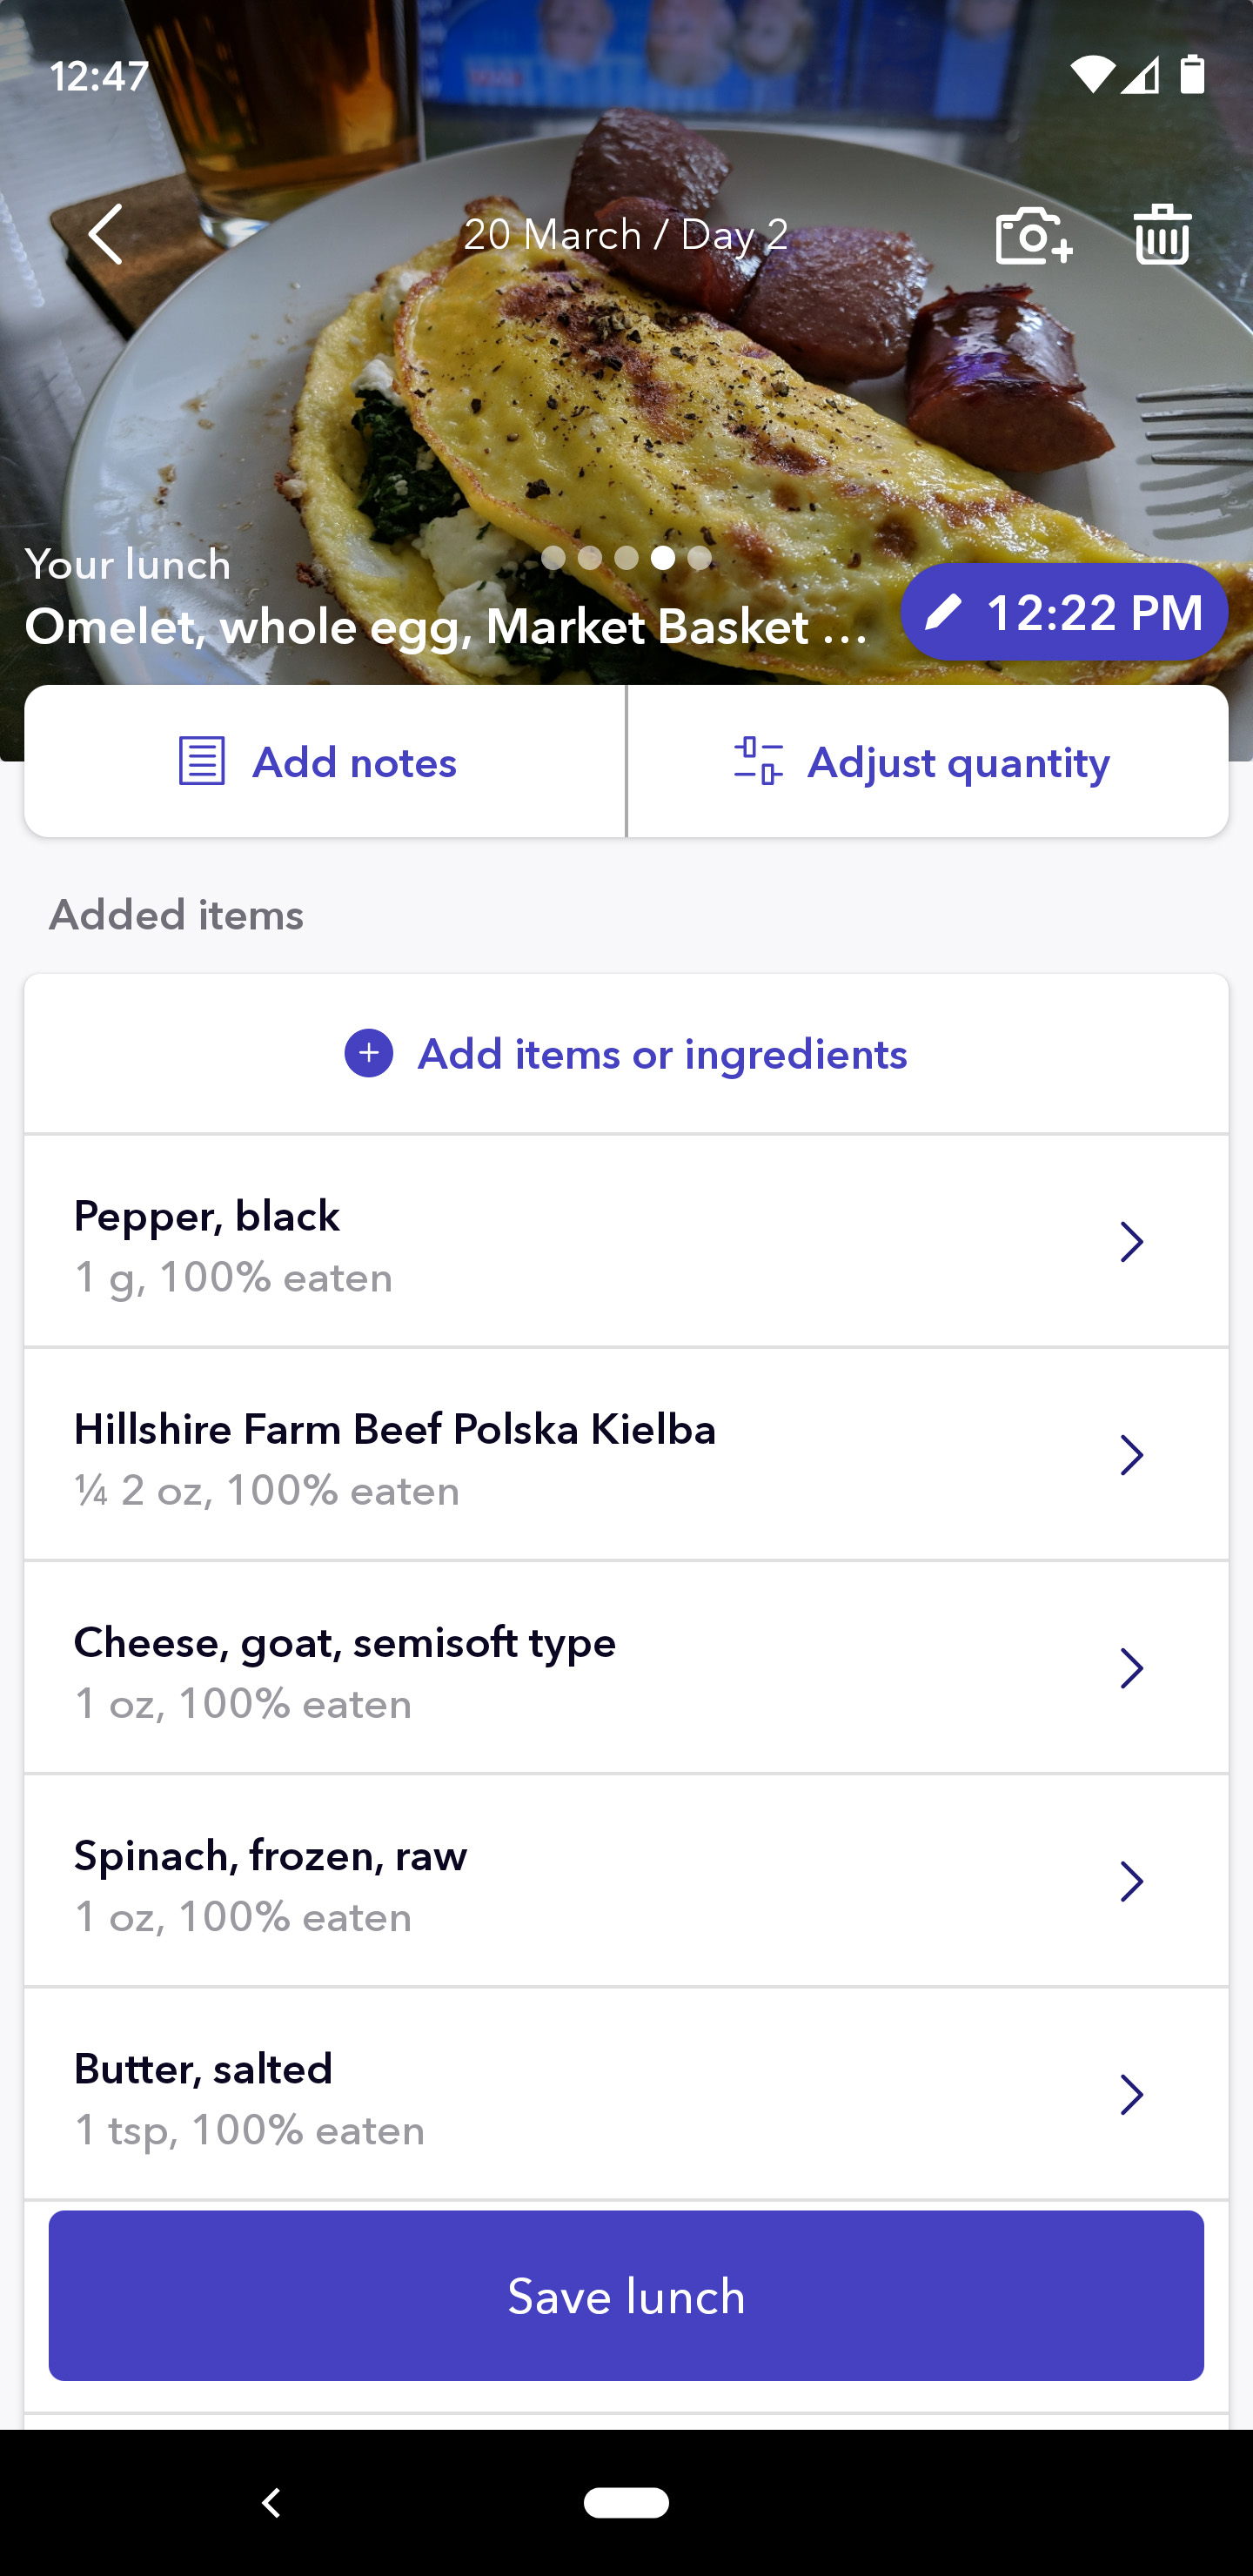Screen dimensions: 1253x2576
Task: Tap the plus circle icon to add ingredients
Action: coord(369,1054)
